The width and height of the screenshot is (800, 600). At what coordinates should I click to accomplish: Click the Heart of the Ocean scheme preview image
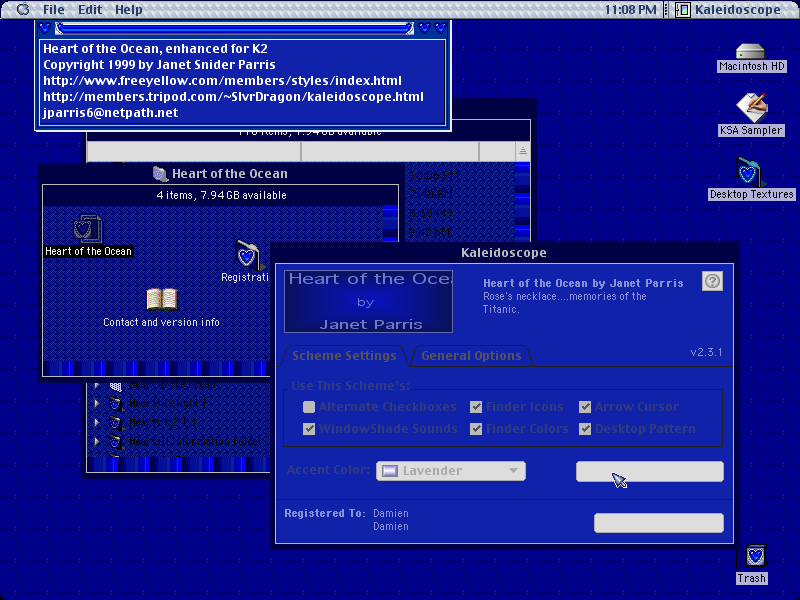pos(368,301)
